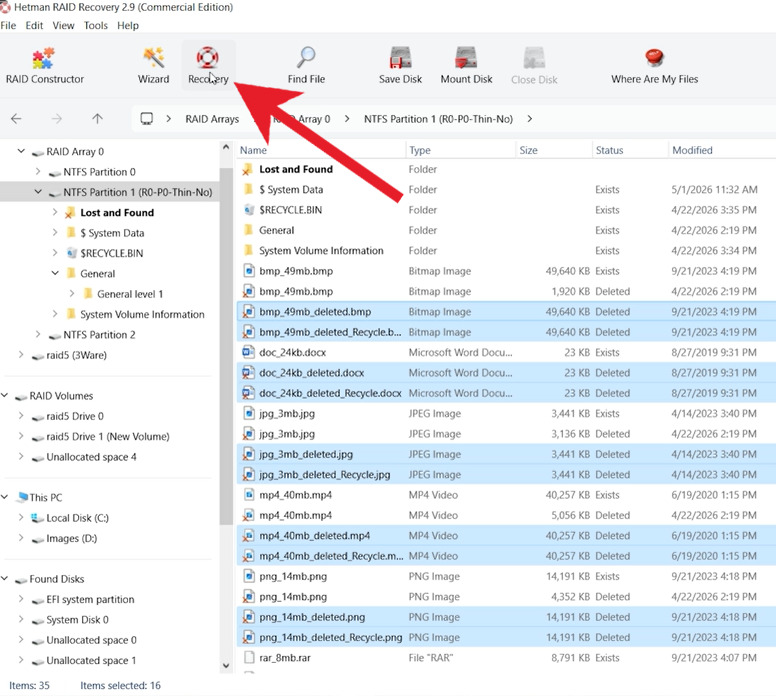The width and height of the screenshot is (776, 696).
Task: Click RAID Arrays breadcrumb
Action: tap(212, 119)
